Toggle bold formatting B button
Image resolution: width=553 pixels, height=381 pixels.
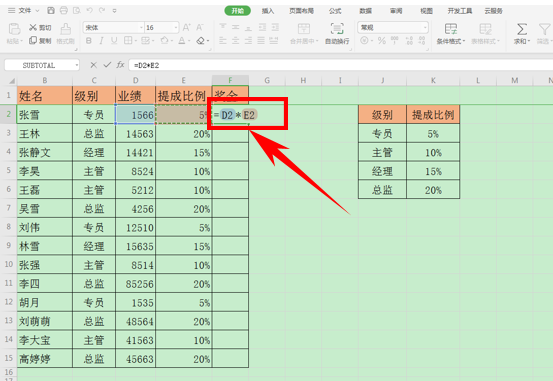coord(89,41)
